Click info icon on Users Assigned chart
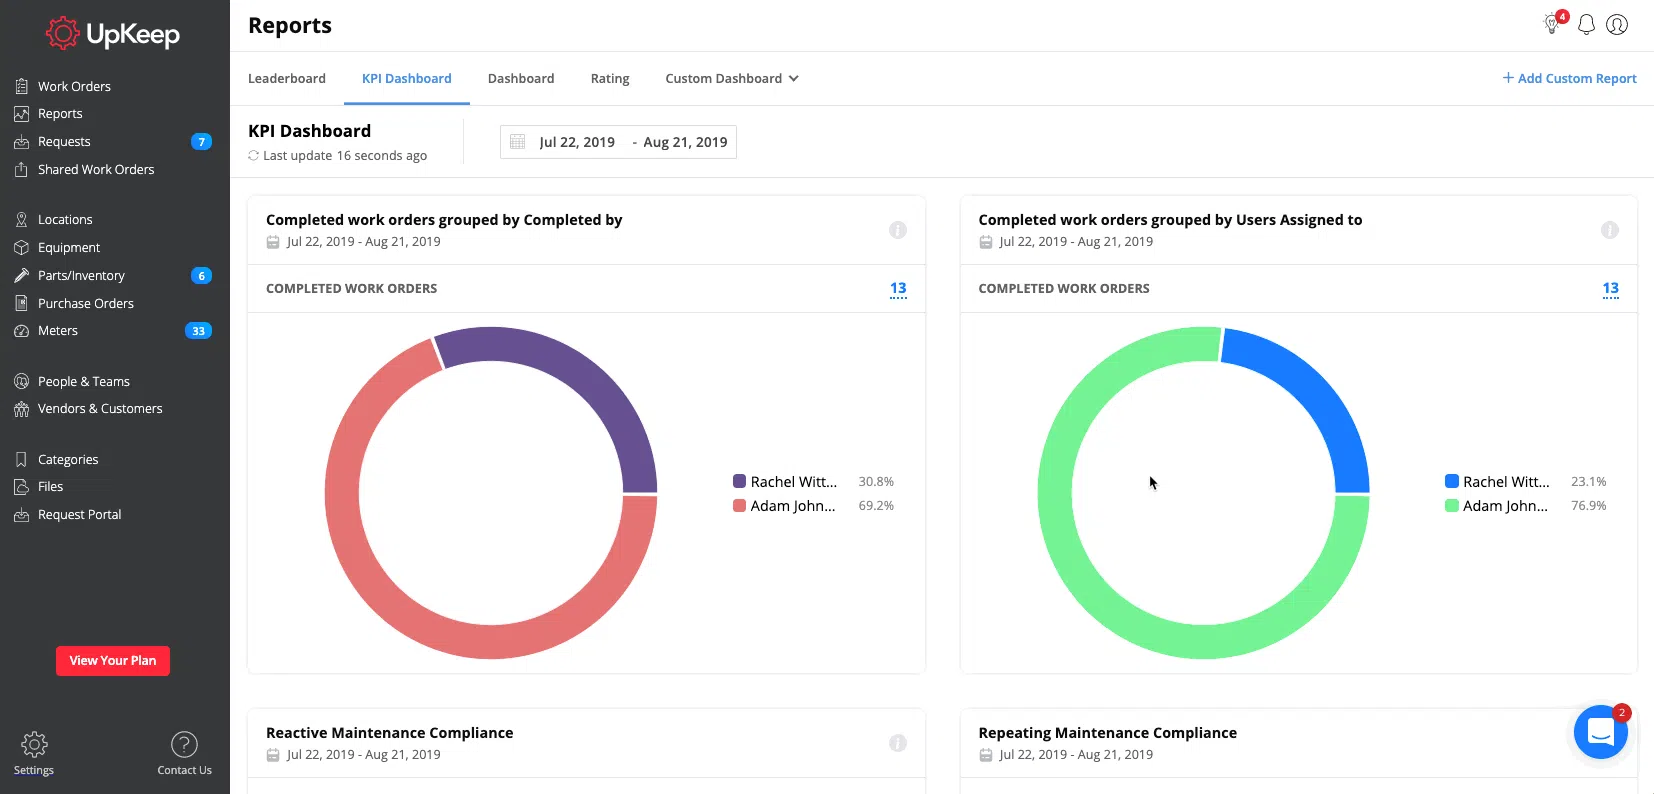 (x=1610, y=230)
